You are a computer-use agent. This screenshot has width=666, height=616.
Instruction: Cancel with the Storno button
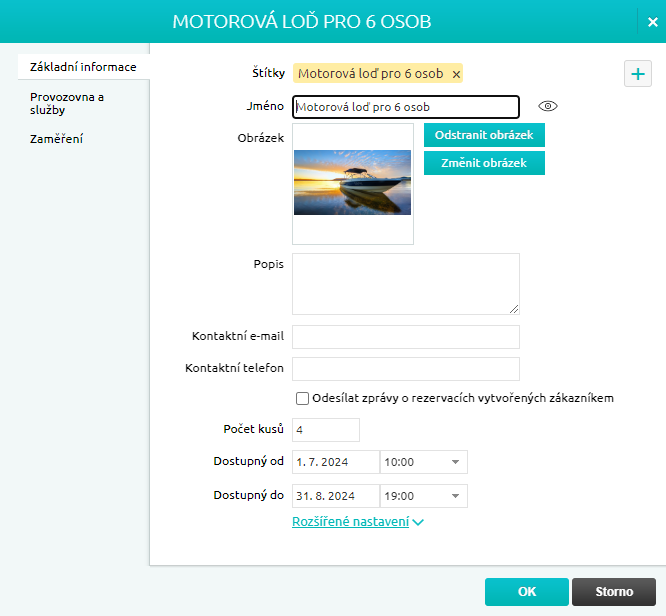coord(614,592)
